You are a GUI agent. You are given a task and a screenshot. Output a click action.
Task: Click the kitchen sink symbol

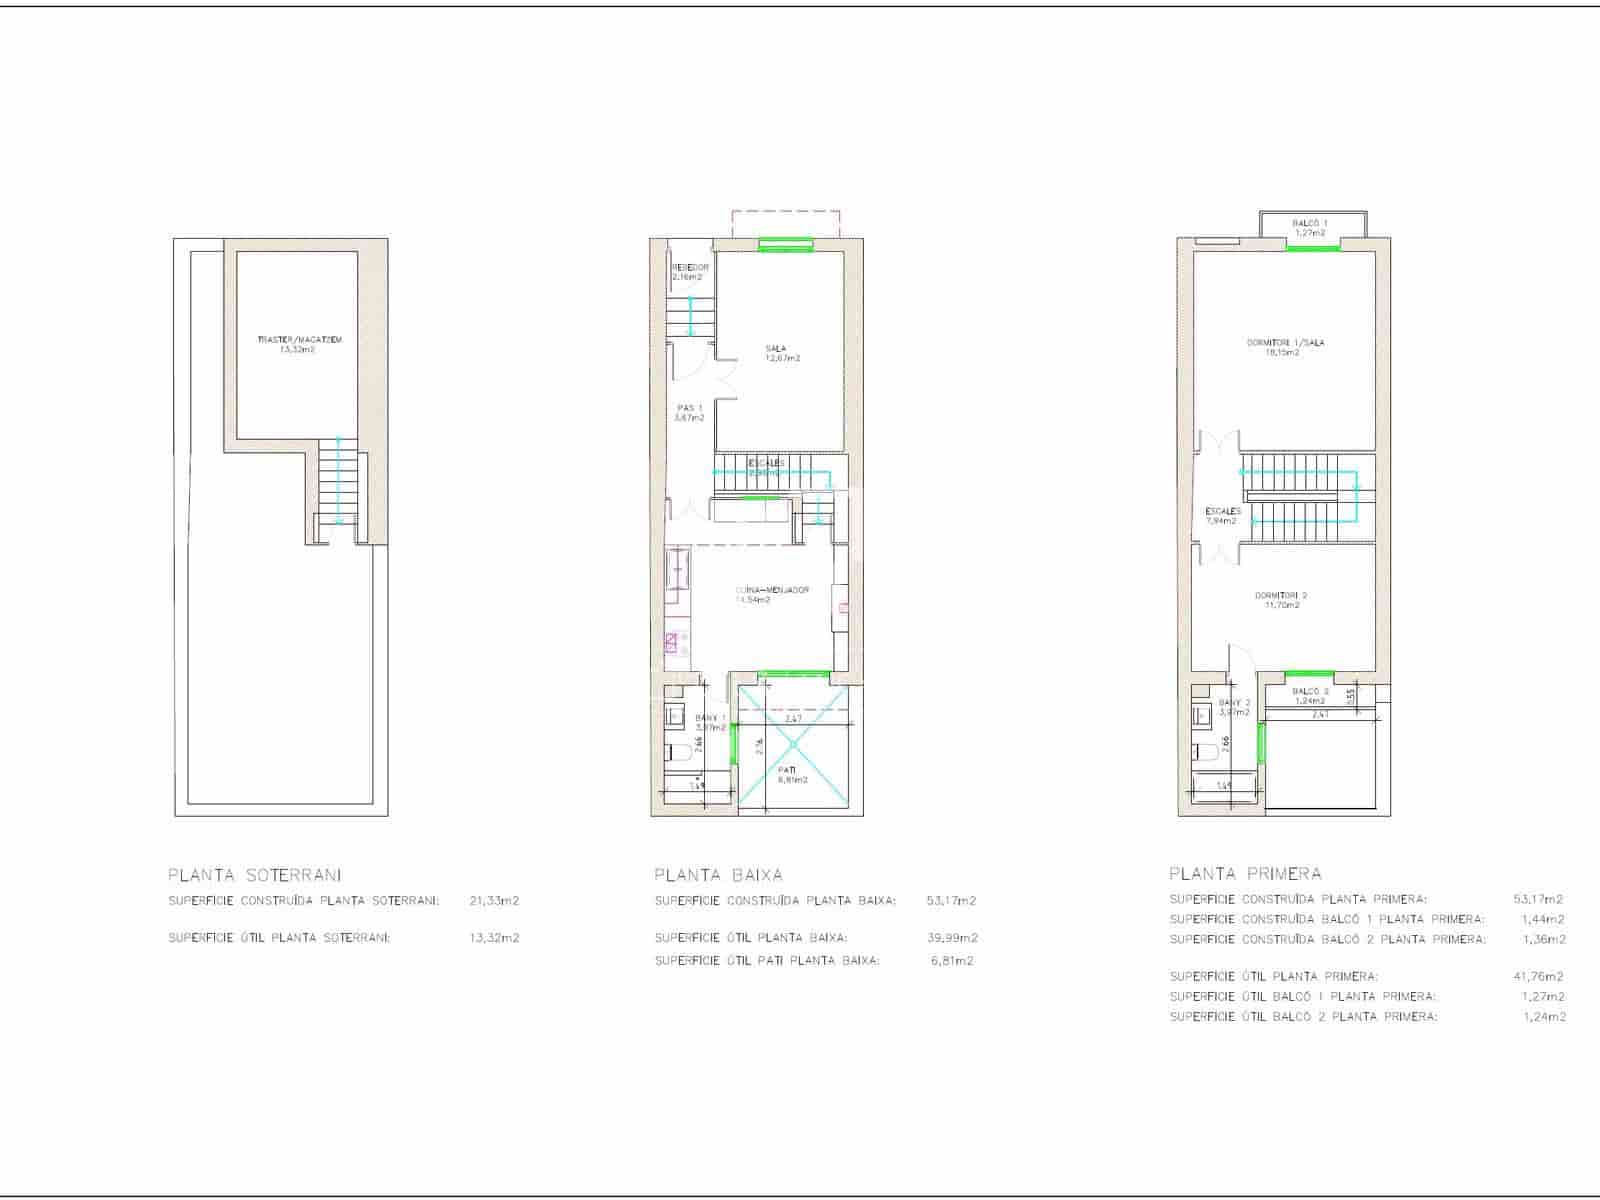[x=677, y=572]
